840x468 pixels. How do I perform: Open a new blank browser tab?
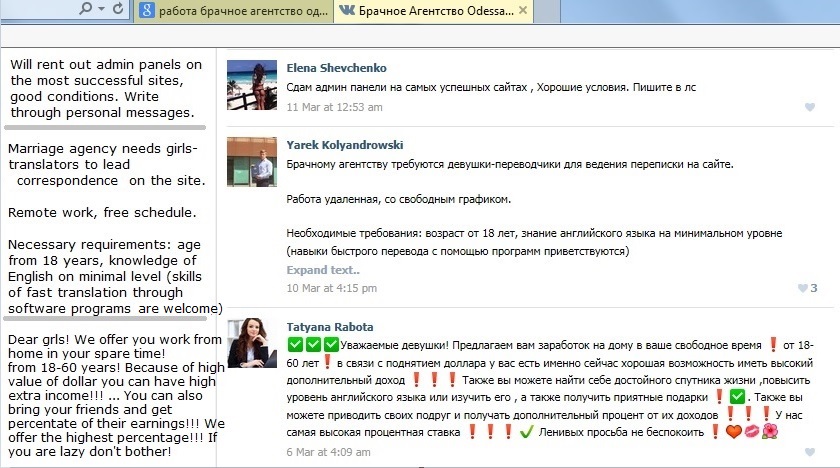547,11
